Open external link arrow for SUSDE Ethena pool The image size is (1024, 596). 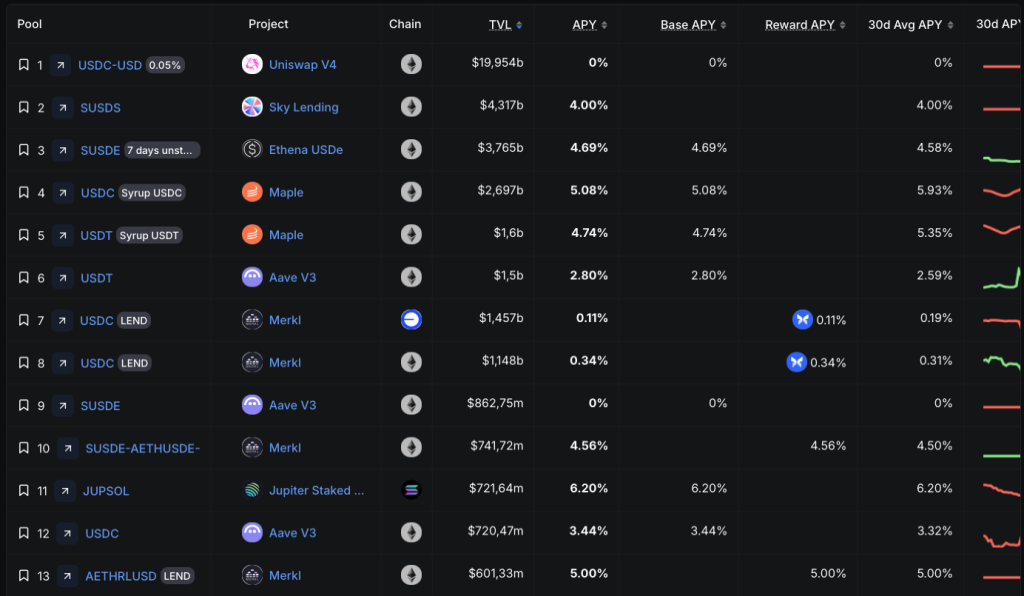point(63,150)
